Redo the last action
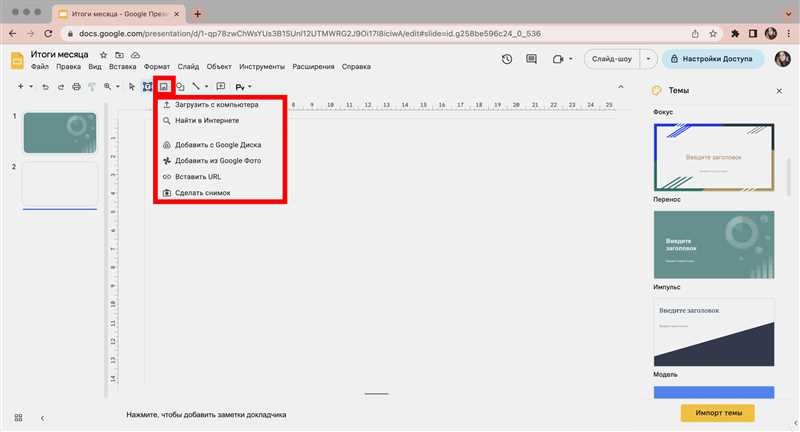The width and height of the screenshot is (800, 432). (61, 87)
